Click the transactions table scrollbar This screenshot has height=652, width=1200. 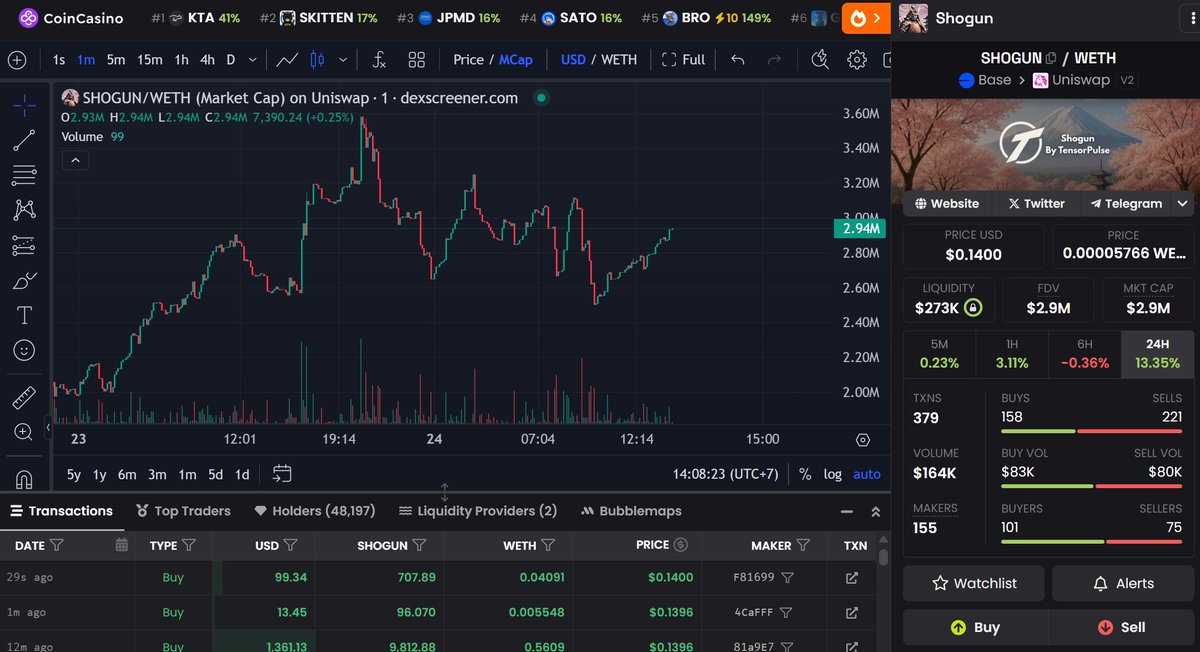[883, 558]
